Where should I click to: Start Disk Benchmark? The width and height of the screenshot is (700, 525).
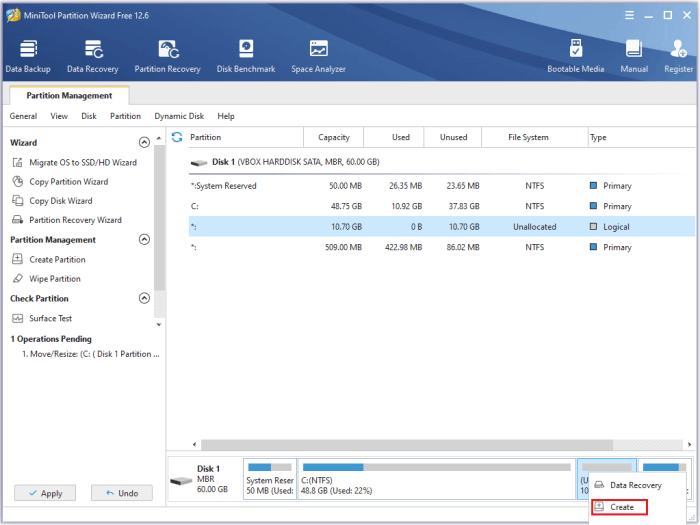coord(246,56)
